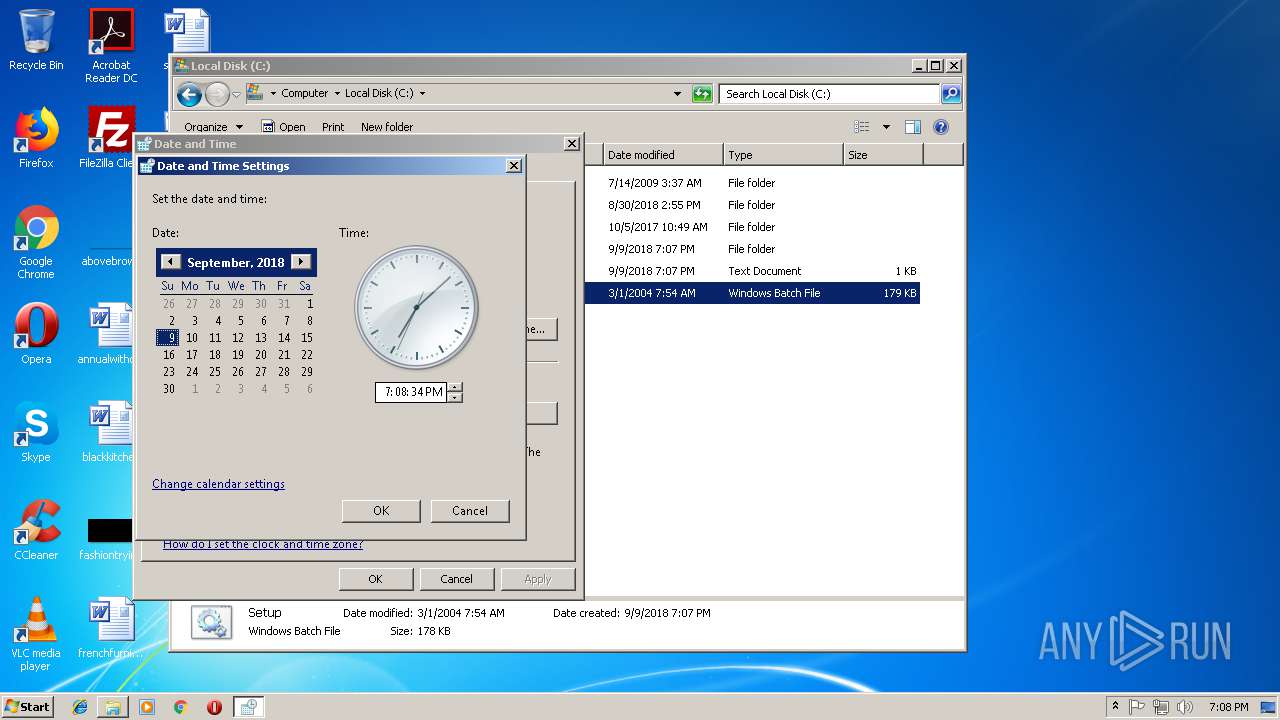Click Windows Media Player taskbar icon
This screenshot has height=720, width=1280.
pyautogui.click(x=147, y=707)
